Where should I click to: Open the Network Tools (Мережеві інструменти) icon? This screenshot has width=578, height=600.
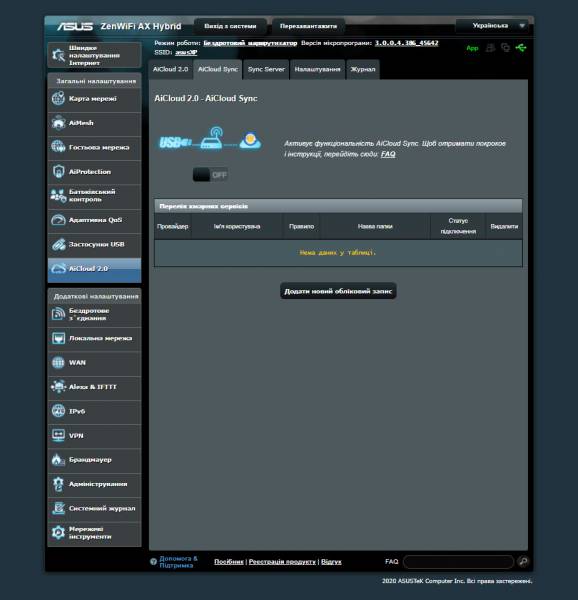click(x=58, y=533)
